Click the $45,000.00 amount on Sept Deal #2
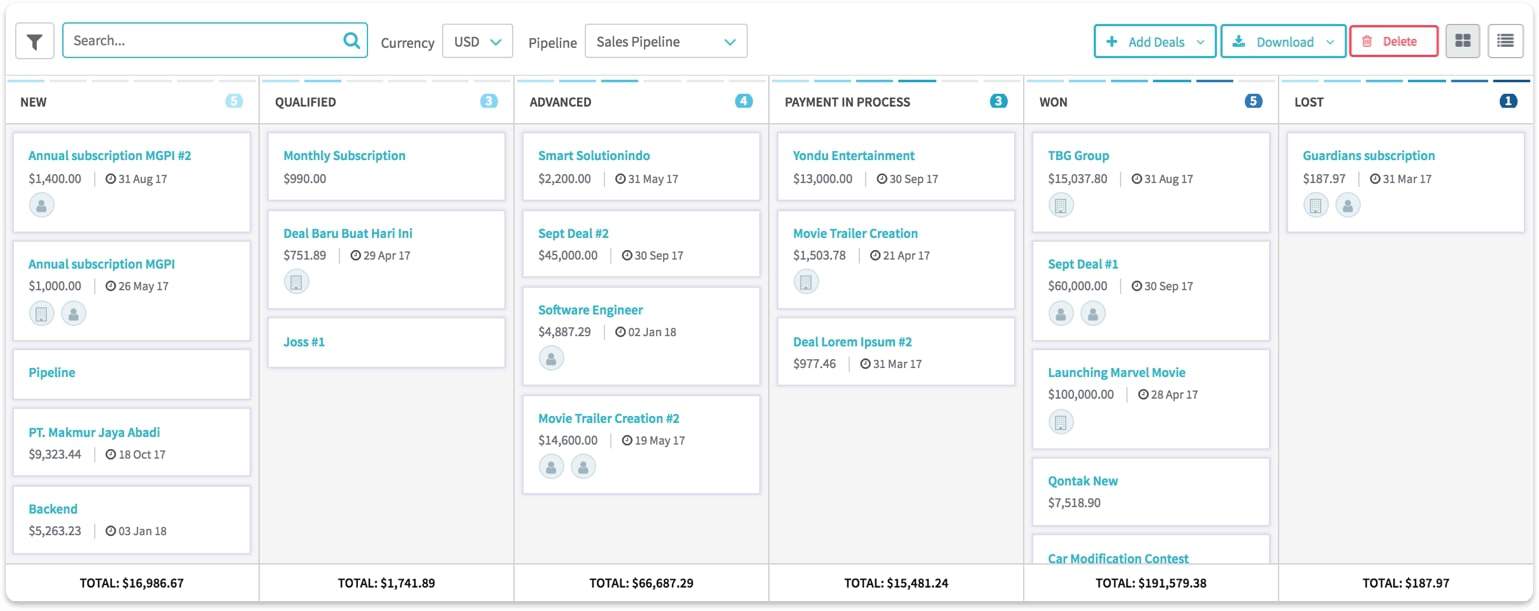1539x611 pixels. coord(568,256)
